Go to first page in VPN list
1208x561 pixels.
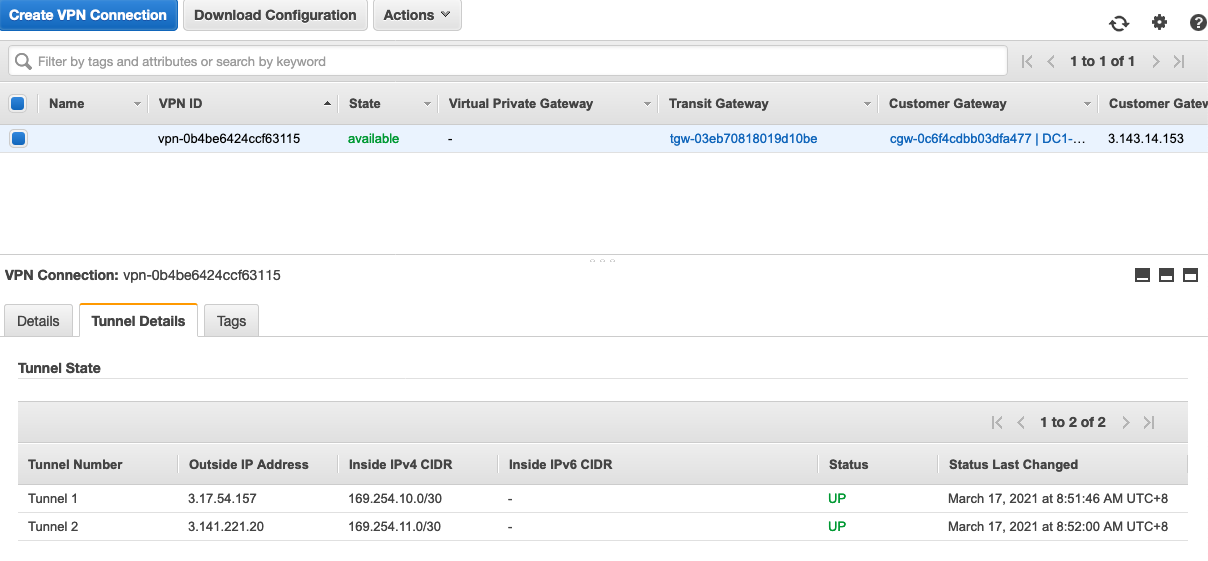click(1027, 62)
